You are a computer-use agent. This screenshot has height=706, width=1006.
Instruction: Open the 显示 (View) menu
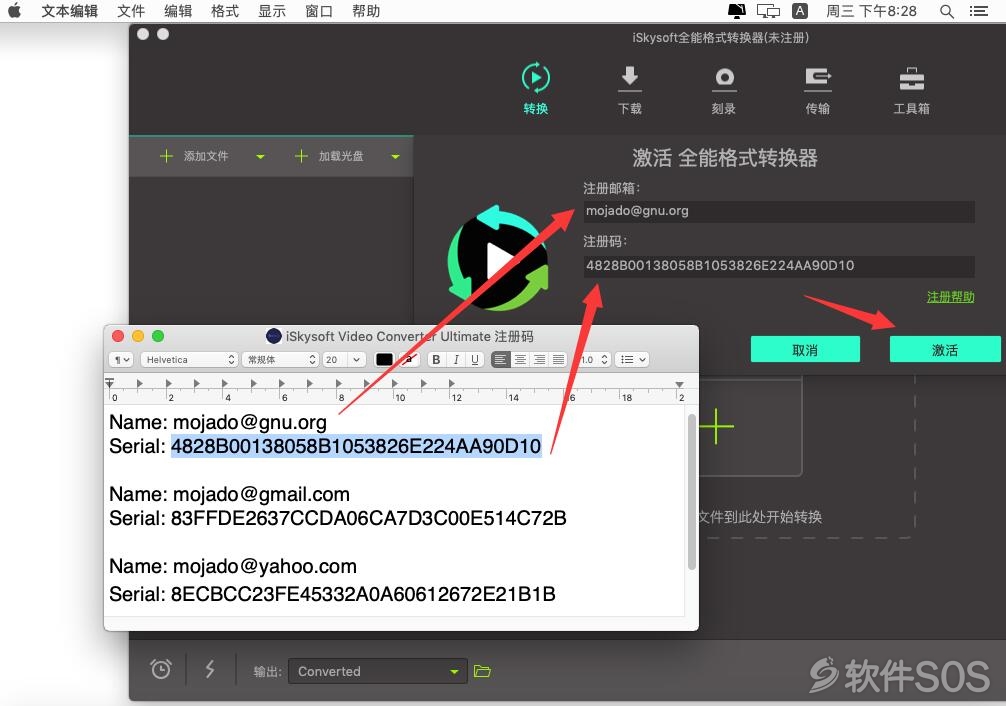pos(271,11)
